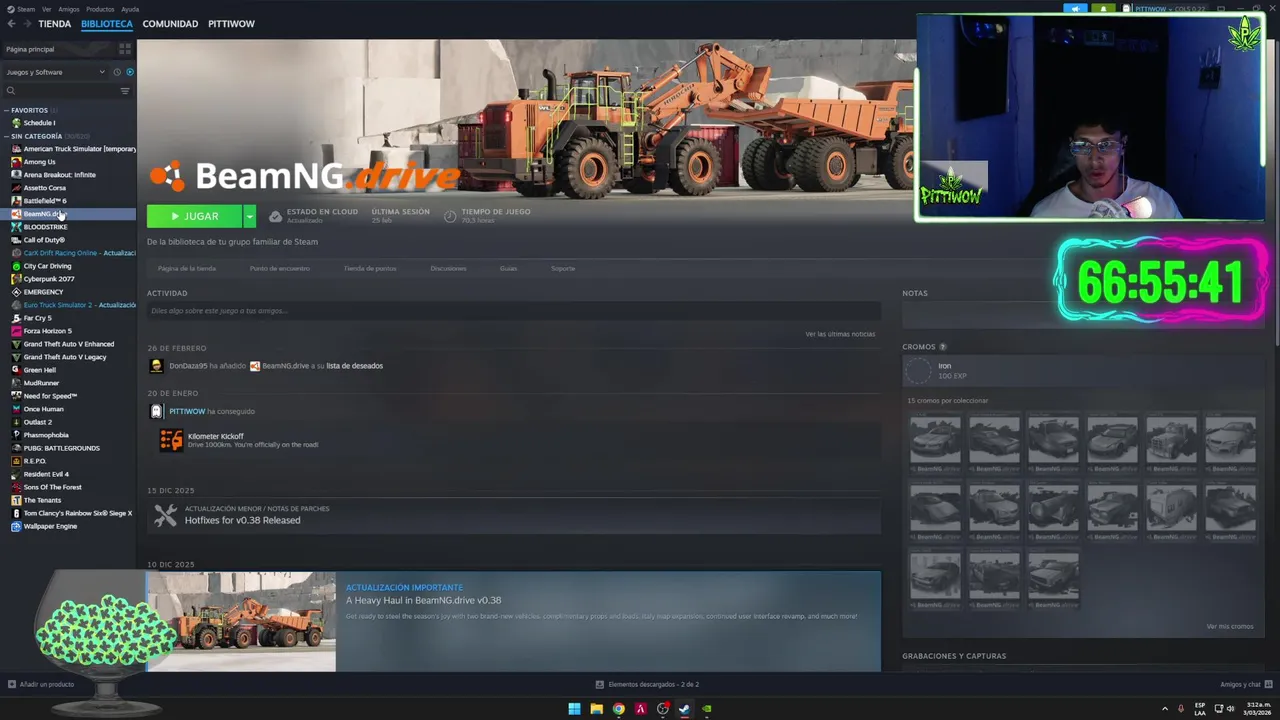Select Cyberpunk 2077 in library list
1280x720 pixels.
tap(48, 279)
